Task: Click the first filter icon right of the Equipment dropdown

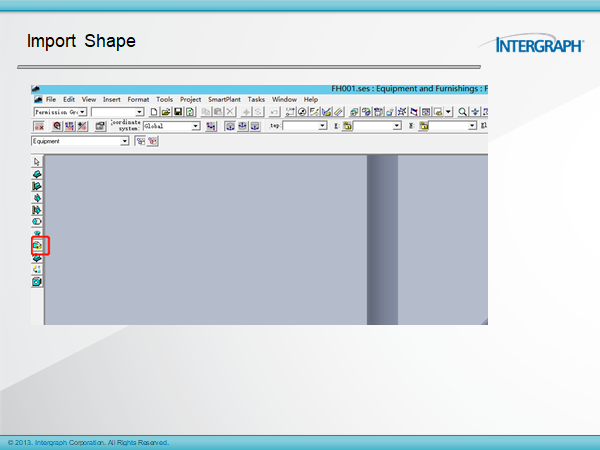Action: point(141,141)
